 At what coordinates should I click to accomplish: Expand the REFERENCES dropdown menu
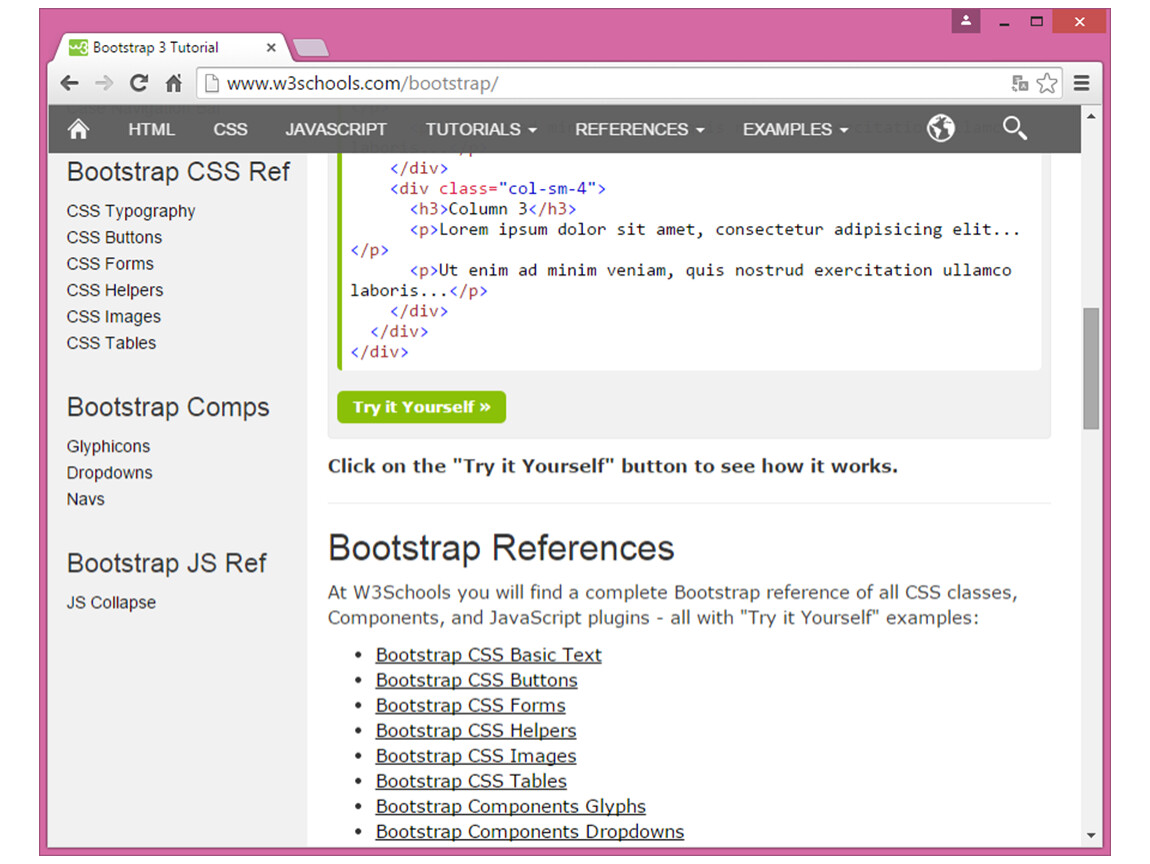(x=639, y=129)
